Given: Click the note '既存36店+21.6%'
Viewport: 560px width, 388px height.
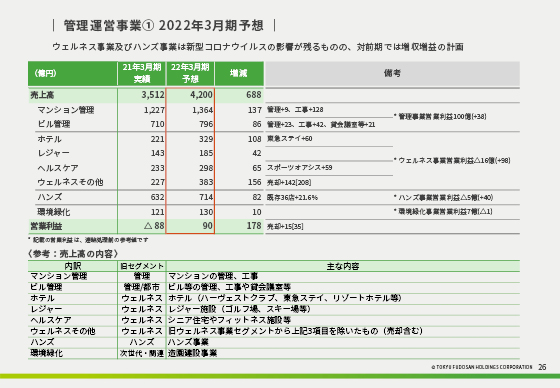Looking at the screenshot, I should (x=292, y=198).
